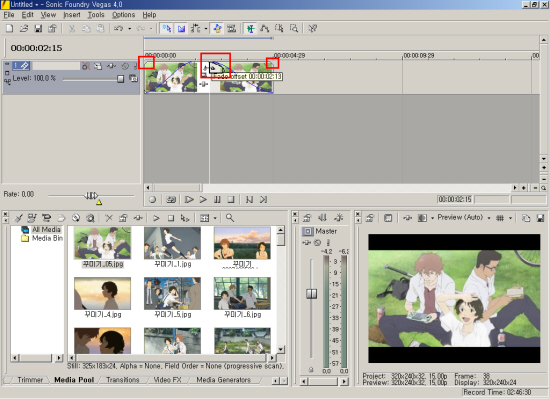Stop playback with the Stop button
This screenshot has height=399, width=550.
click(231, 200)
